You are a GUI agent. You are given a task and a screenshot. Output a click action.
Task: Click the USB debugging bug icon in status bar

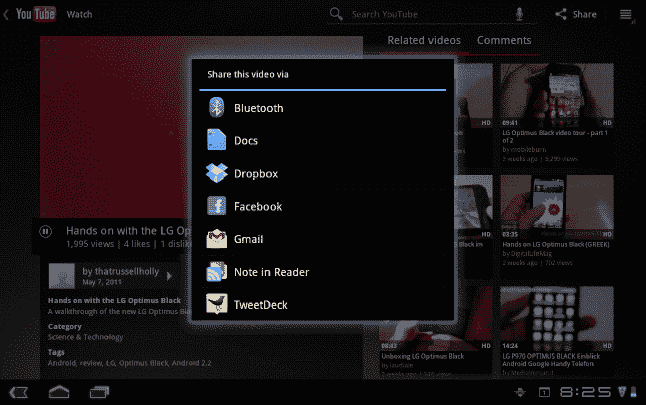tap(520, 392)
